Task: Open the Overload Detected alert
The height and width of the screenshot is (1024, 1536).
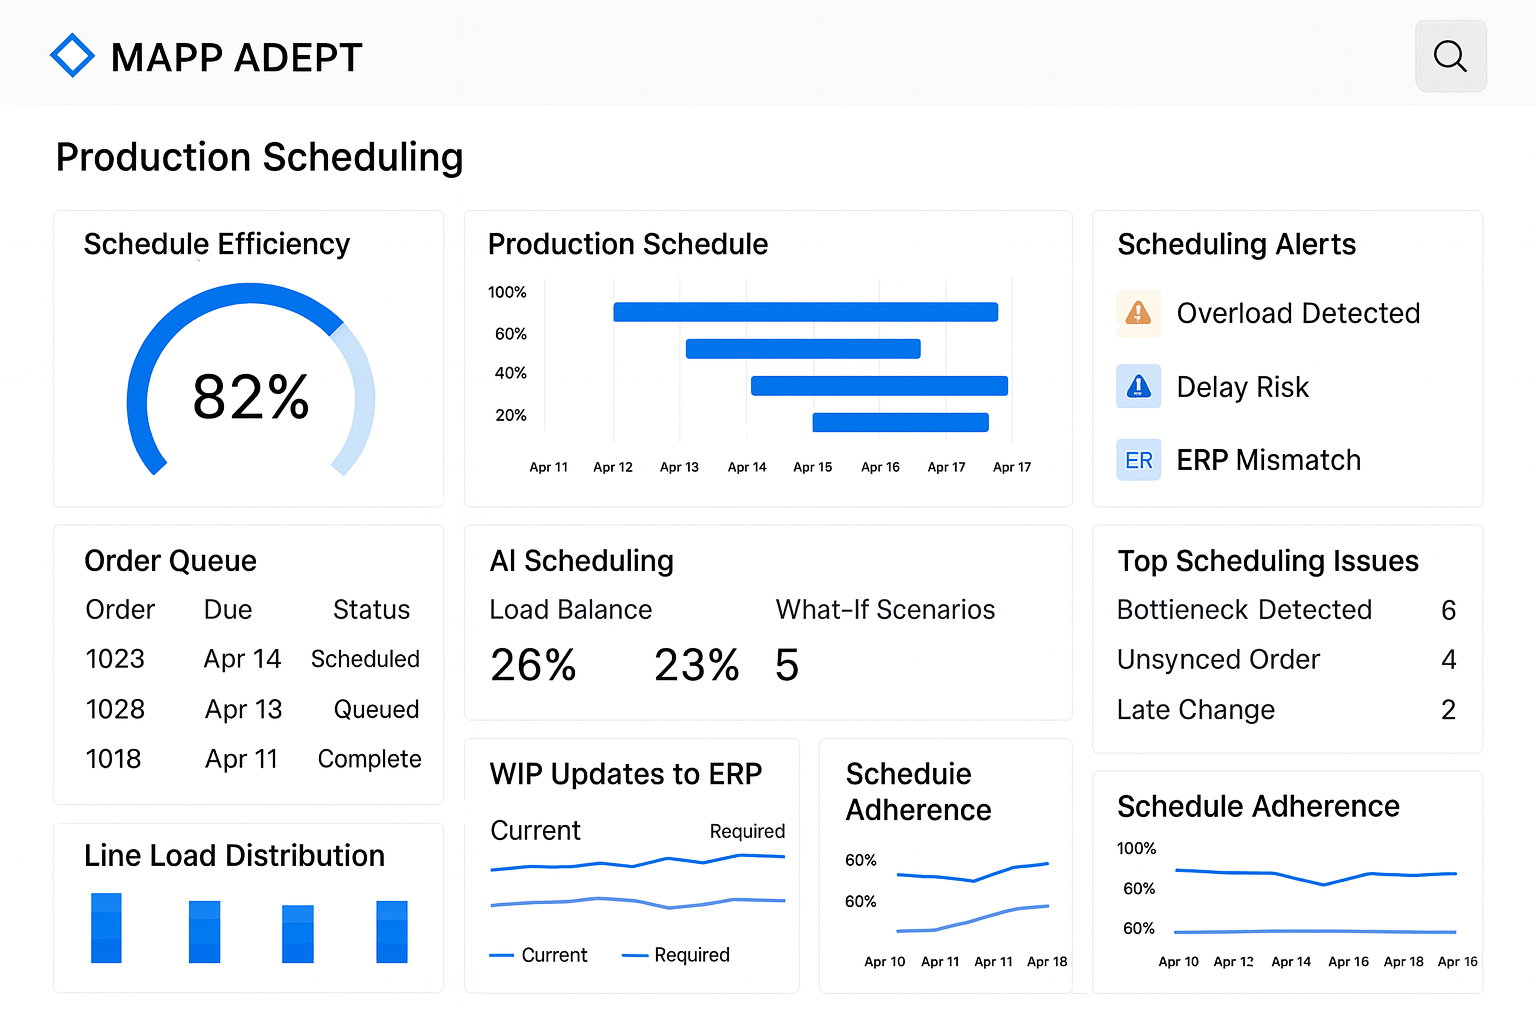Action: click(x=1297, y=313)
